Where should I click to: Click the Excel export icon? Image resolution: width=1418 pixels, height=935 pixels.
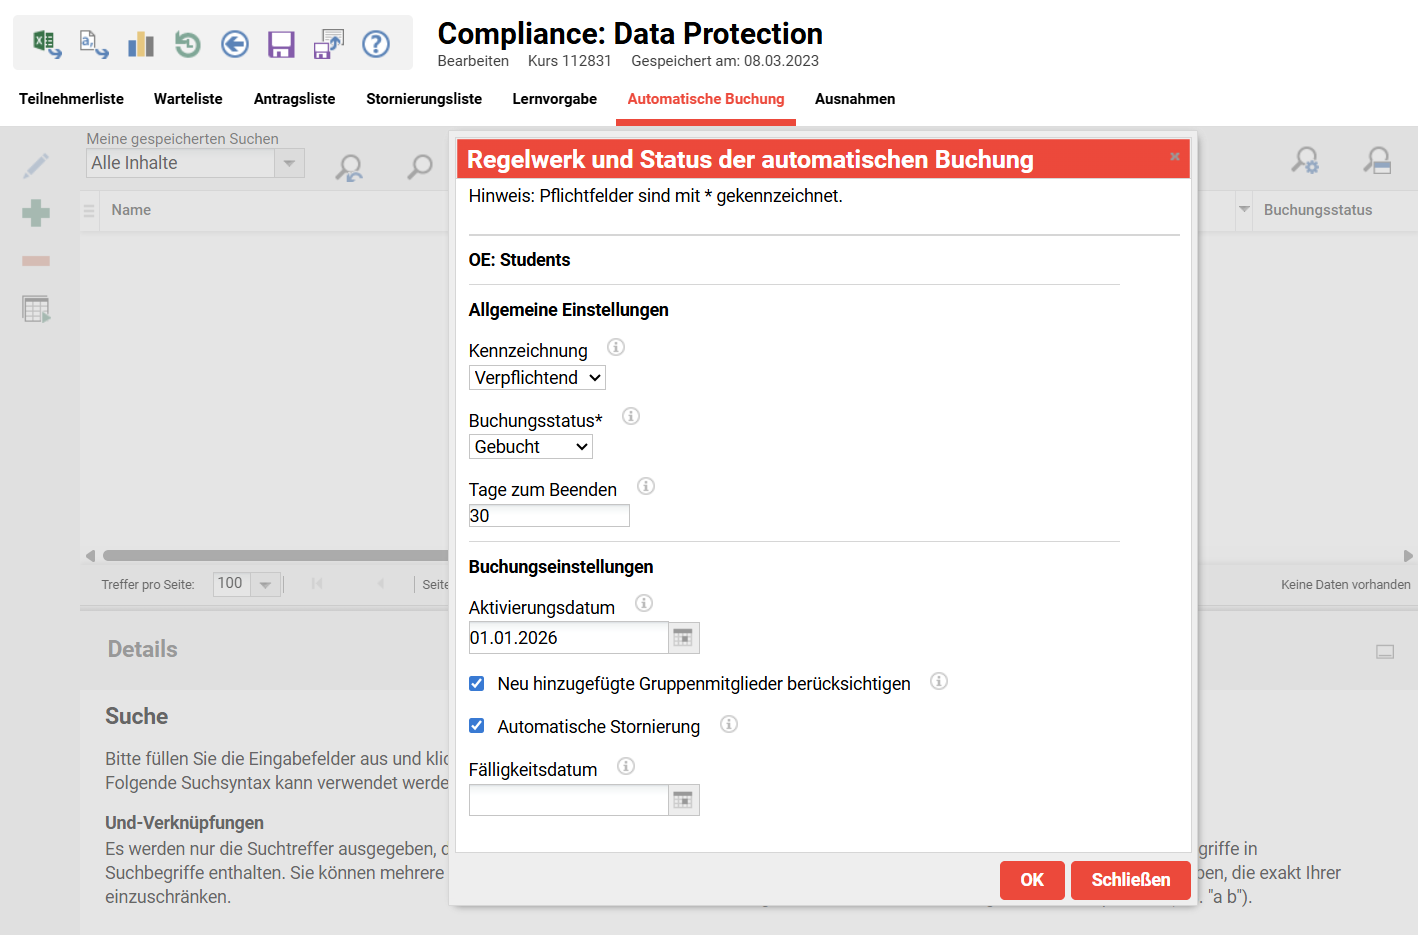click(46, 44)
